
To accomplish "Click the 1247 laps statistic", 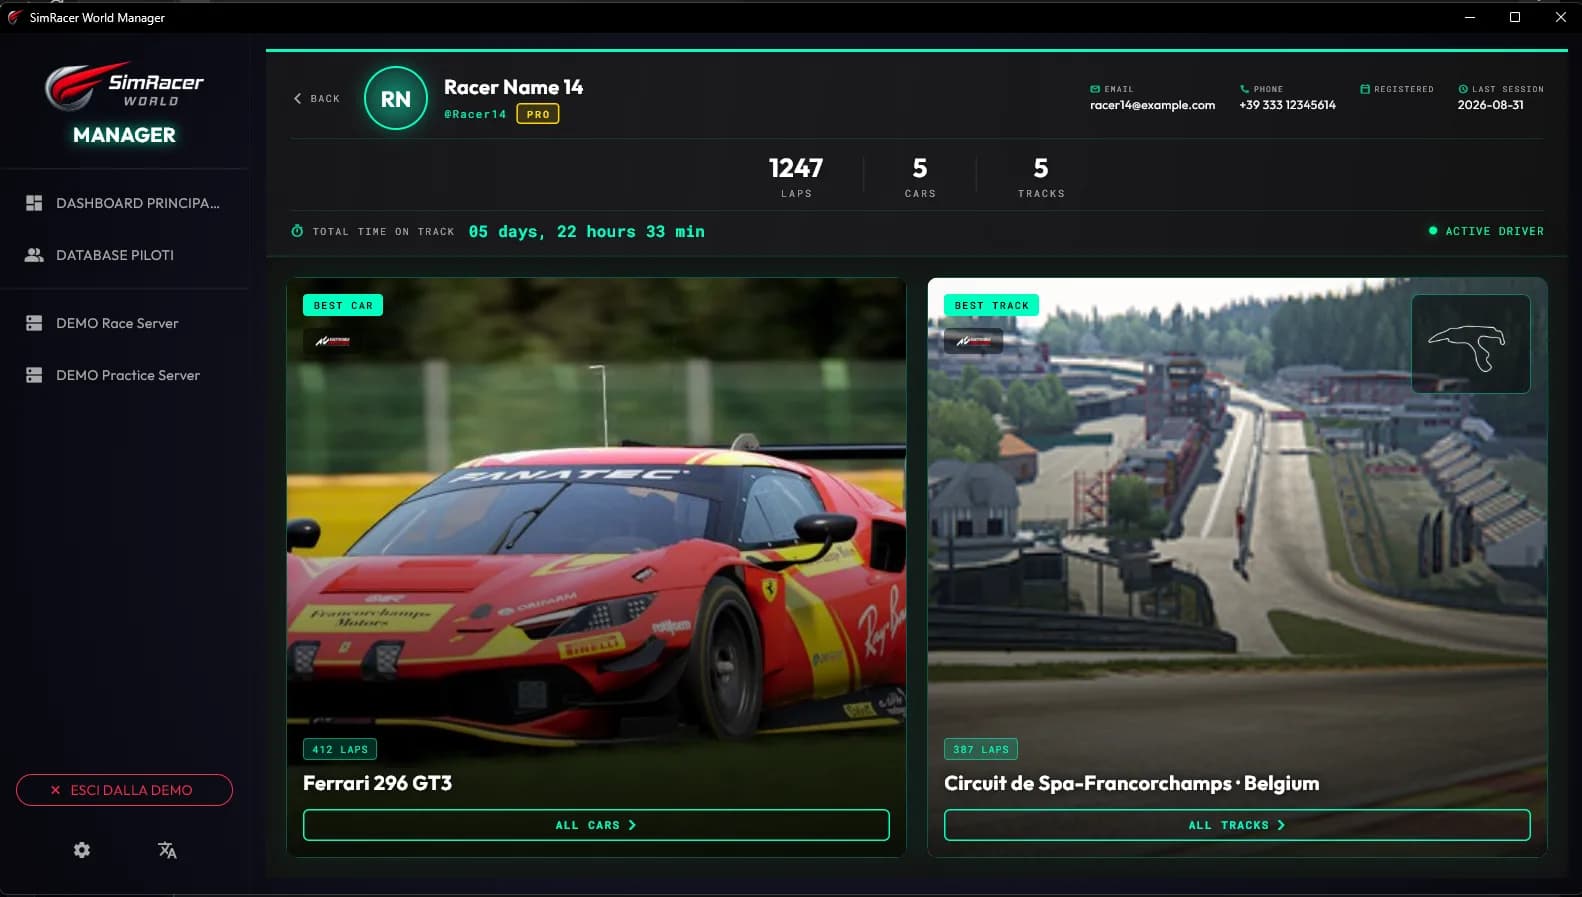I will (x=796, y=176).
